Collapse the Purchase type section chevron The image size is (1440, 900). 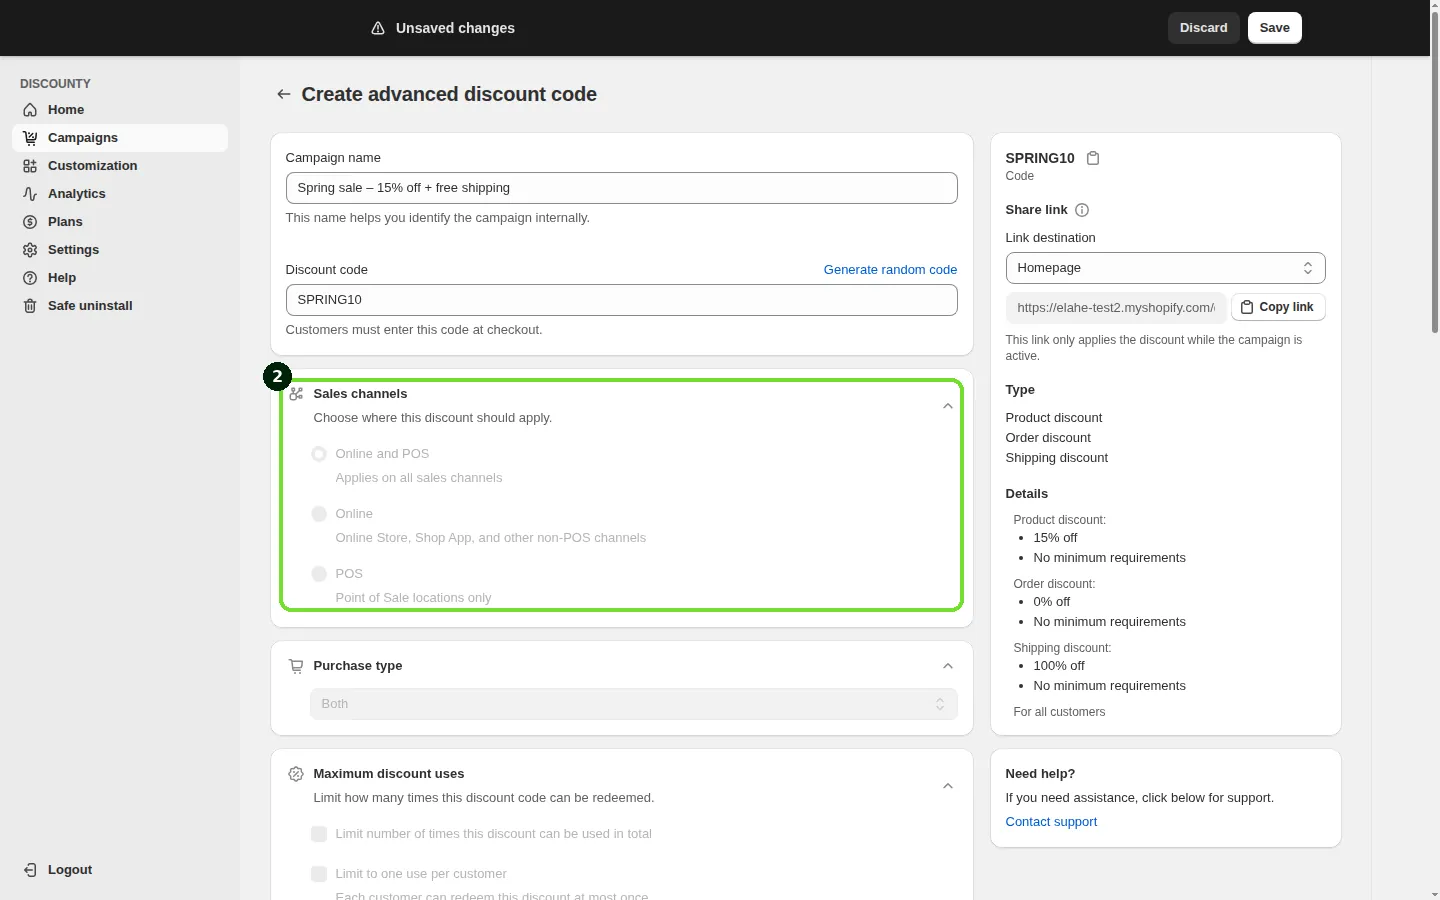click(948, 666)
